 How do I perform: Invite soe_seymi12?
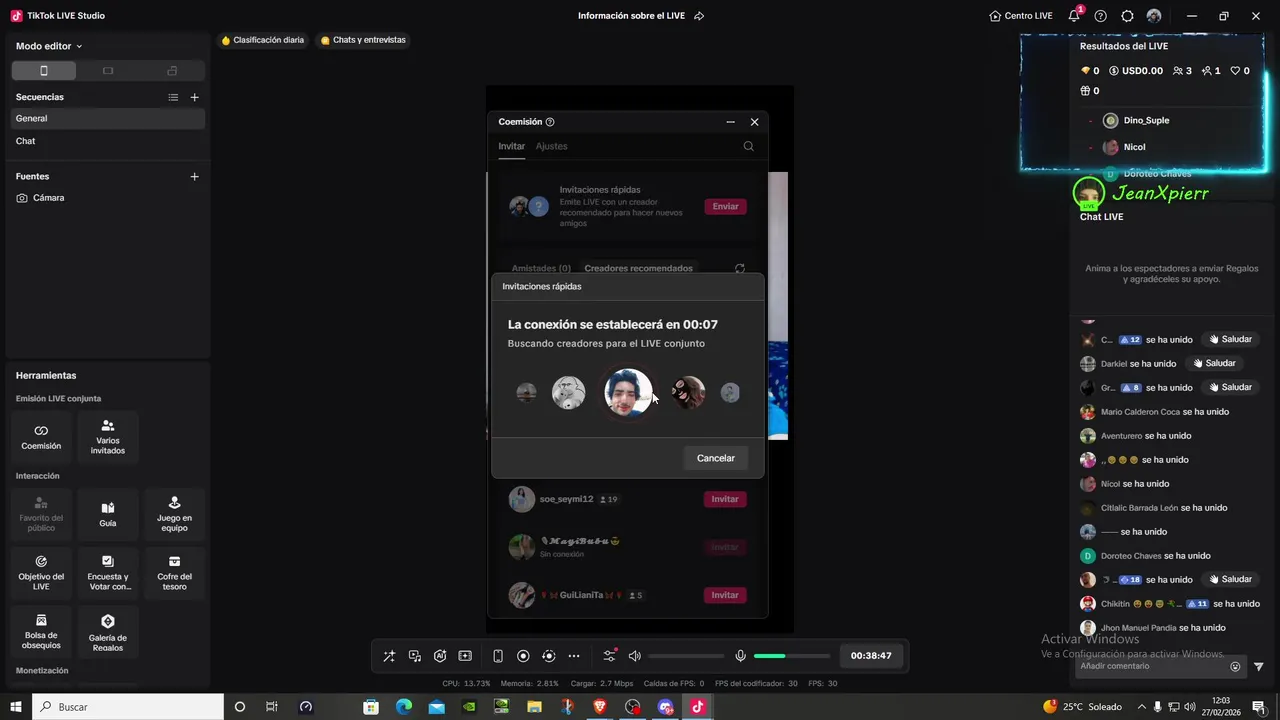[x=726, y=499]
